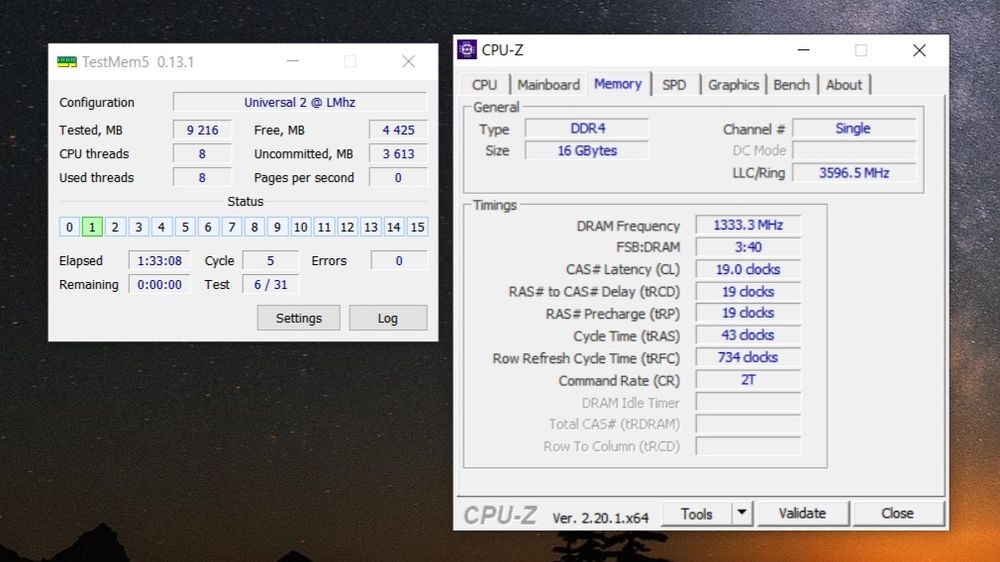Open TestMem5 Settings
The height and width of the screenshot is (562, 1000).
298,318
